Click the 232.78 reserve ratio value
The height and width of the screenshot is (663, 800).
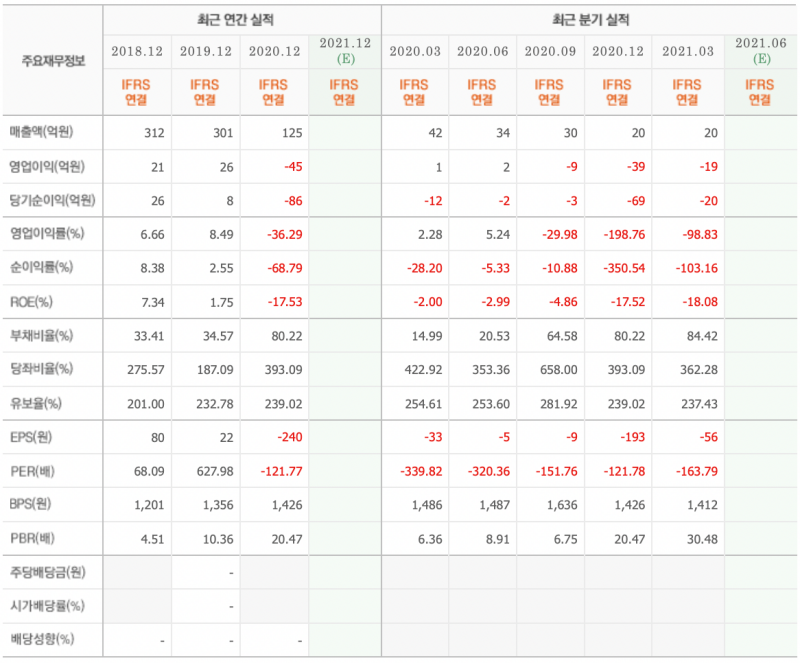(215, 404)
